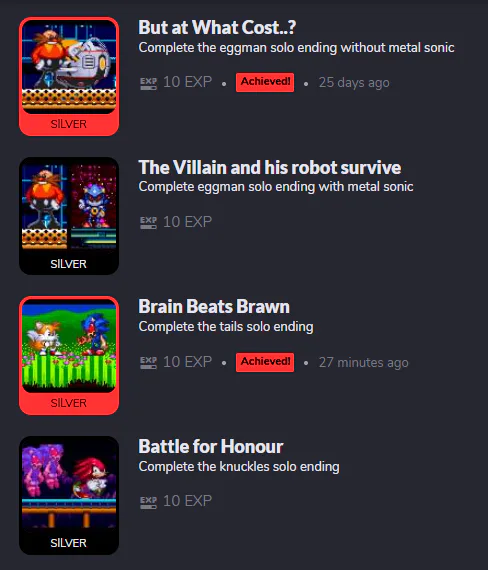Open the 'Brain Beats Brawn' trophy title

(214, 307)
